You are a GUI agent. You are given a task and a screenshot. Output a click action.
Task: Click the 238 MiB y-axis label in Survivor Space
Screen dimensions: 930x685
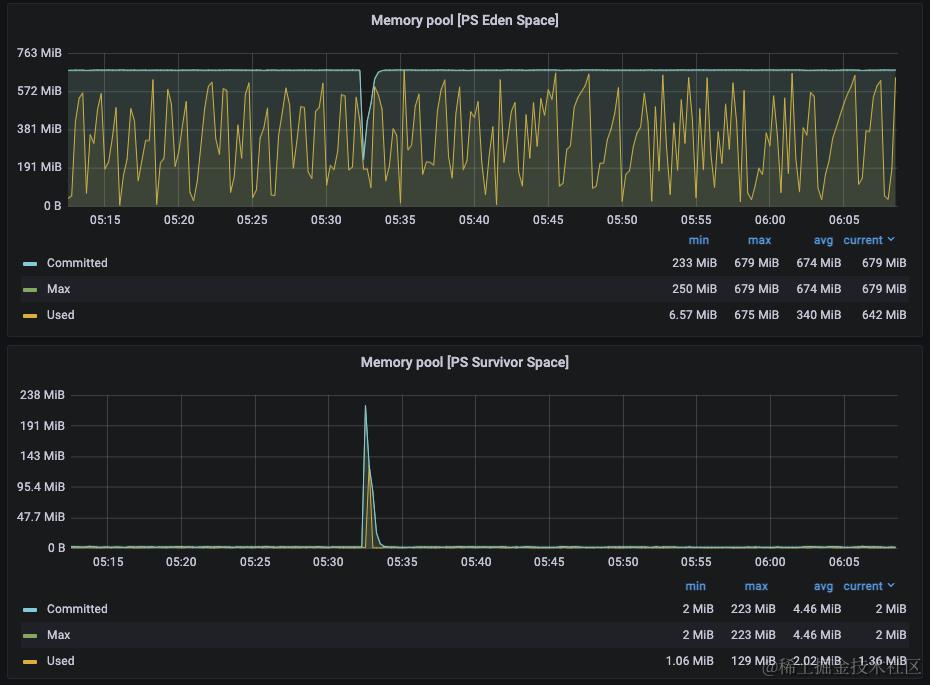coord(42,395)
